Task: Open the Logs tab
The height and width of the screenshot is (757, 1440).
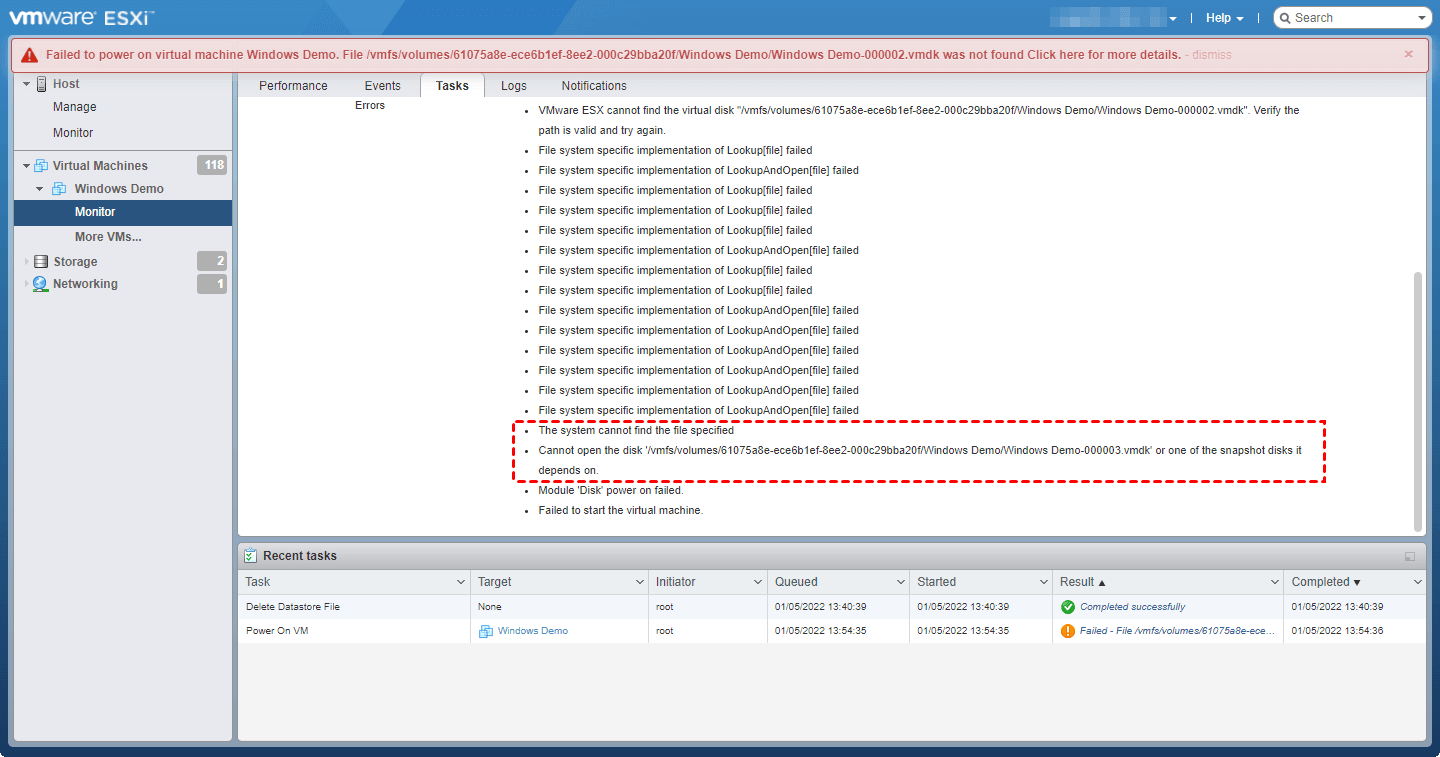Action: click(x=514, y=86)
